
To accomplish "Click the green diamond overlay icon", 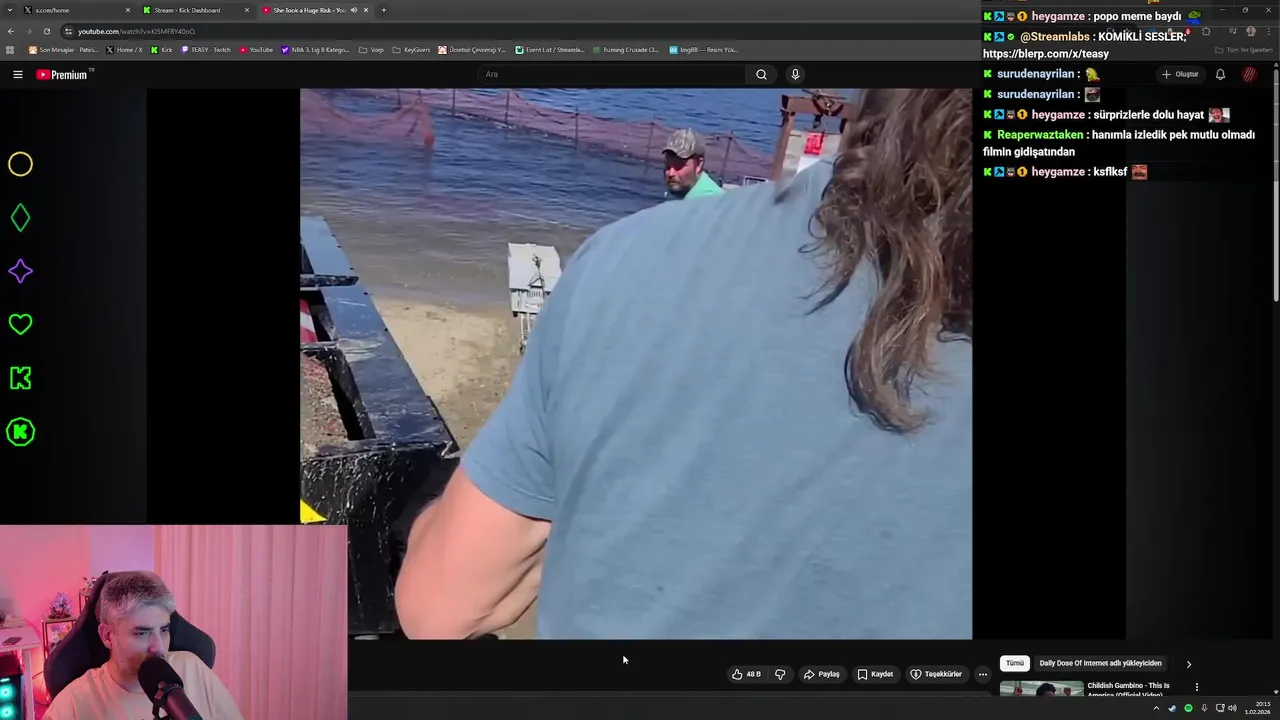I will click(x=20, y=218).
